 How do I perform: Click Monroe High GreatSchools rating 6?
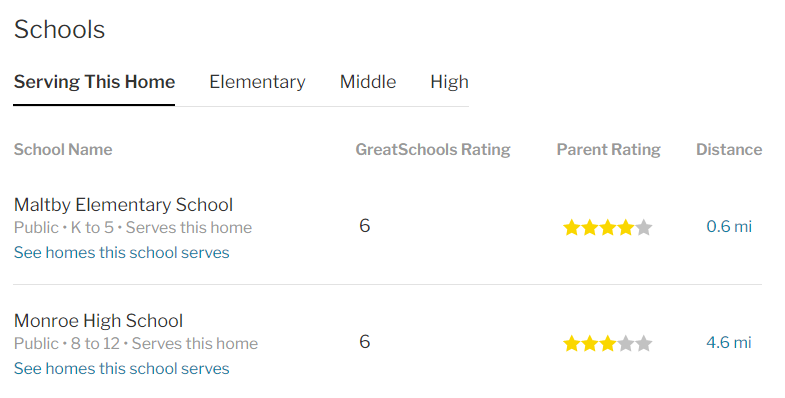364,342
